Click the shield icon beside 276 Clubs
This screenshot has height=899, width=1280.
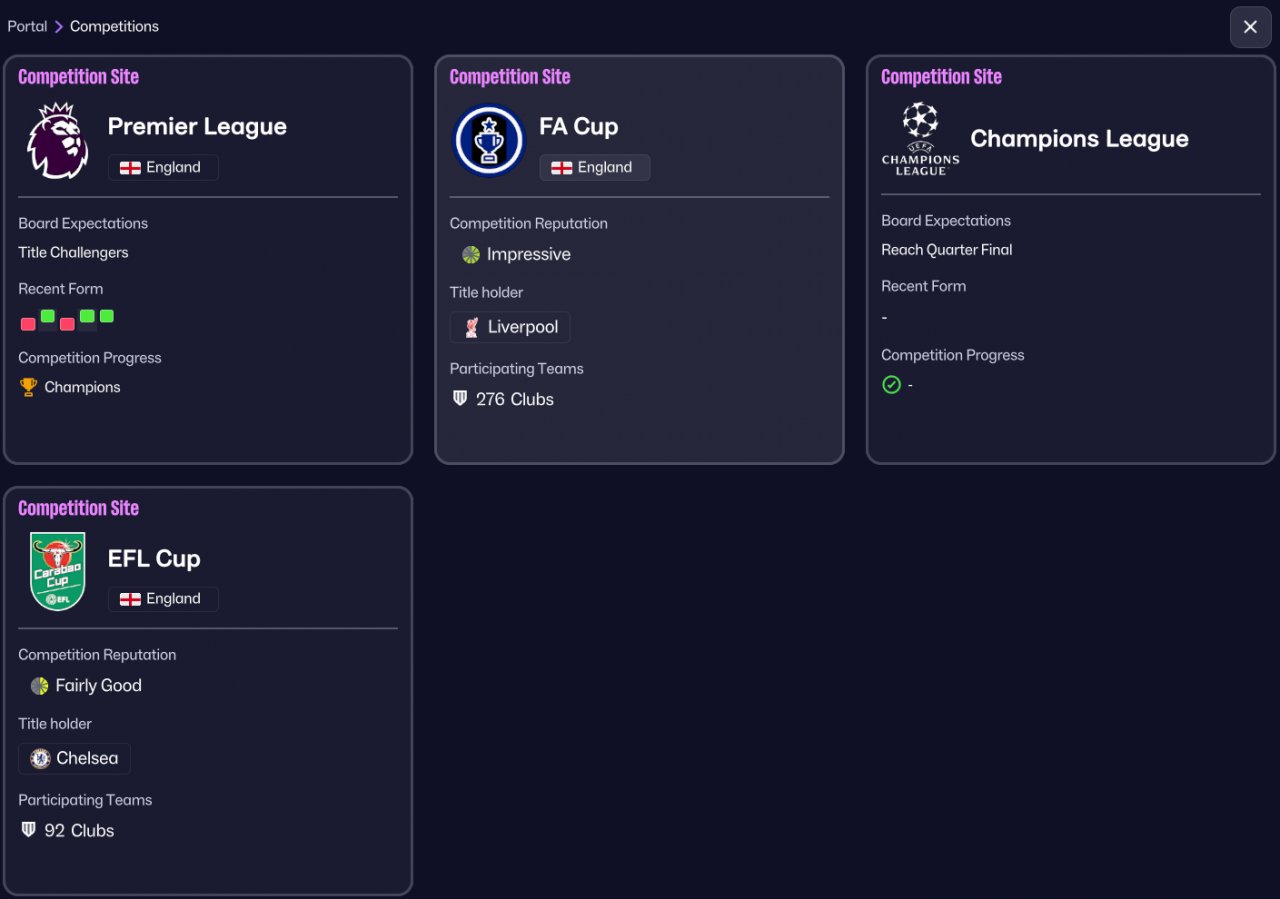(460, 399)
